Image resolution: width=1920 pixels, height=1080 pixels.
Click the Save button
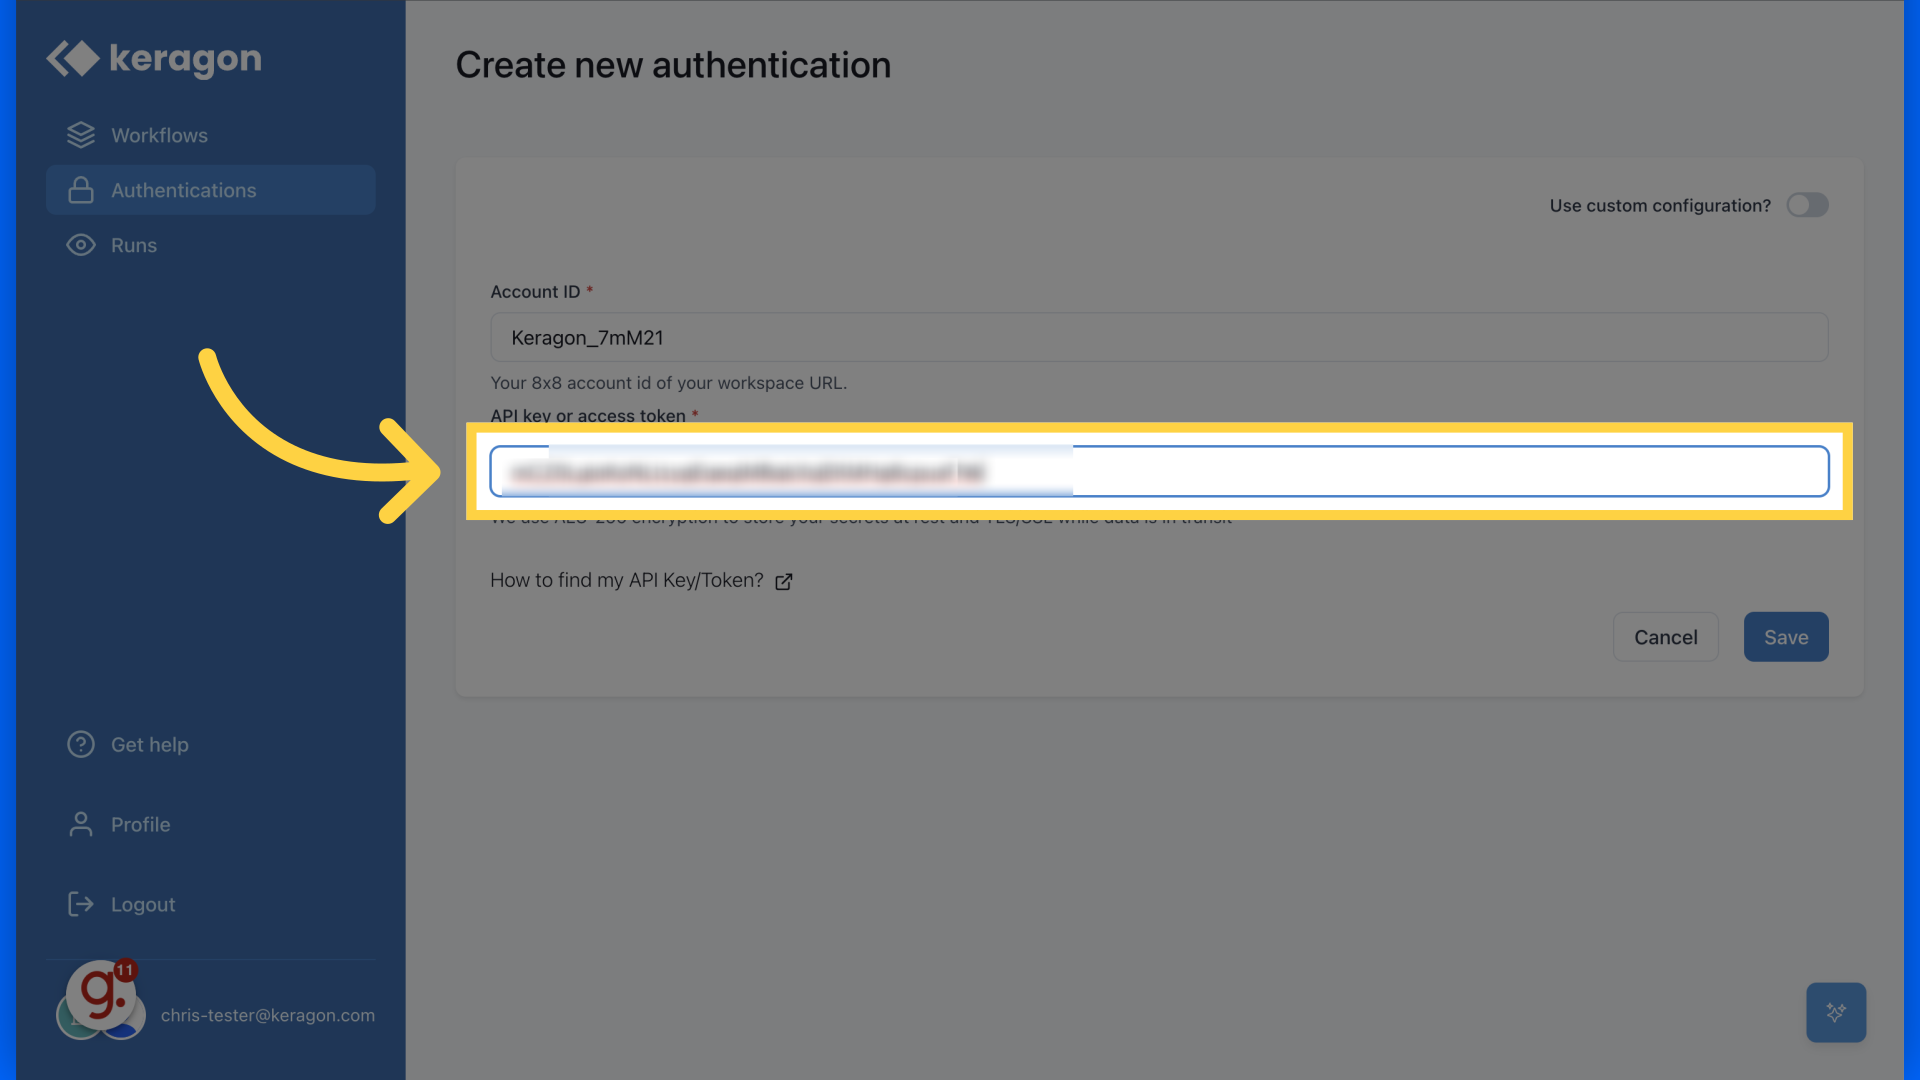1786,637
